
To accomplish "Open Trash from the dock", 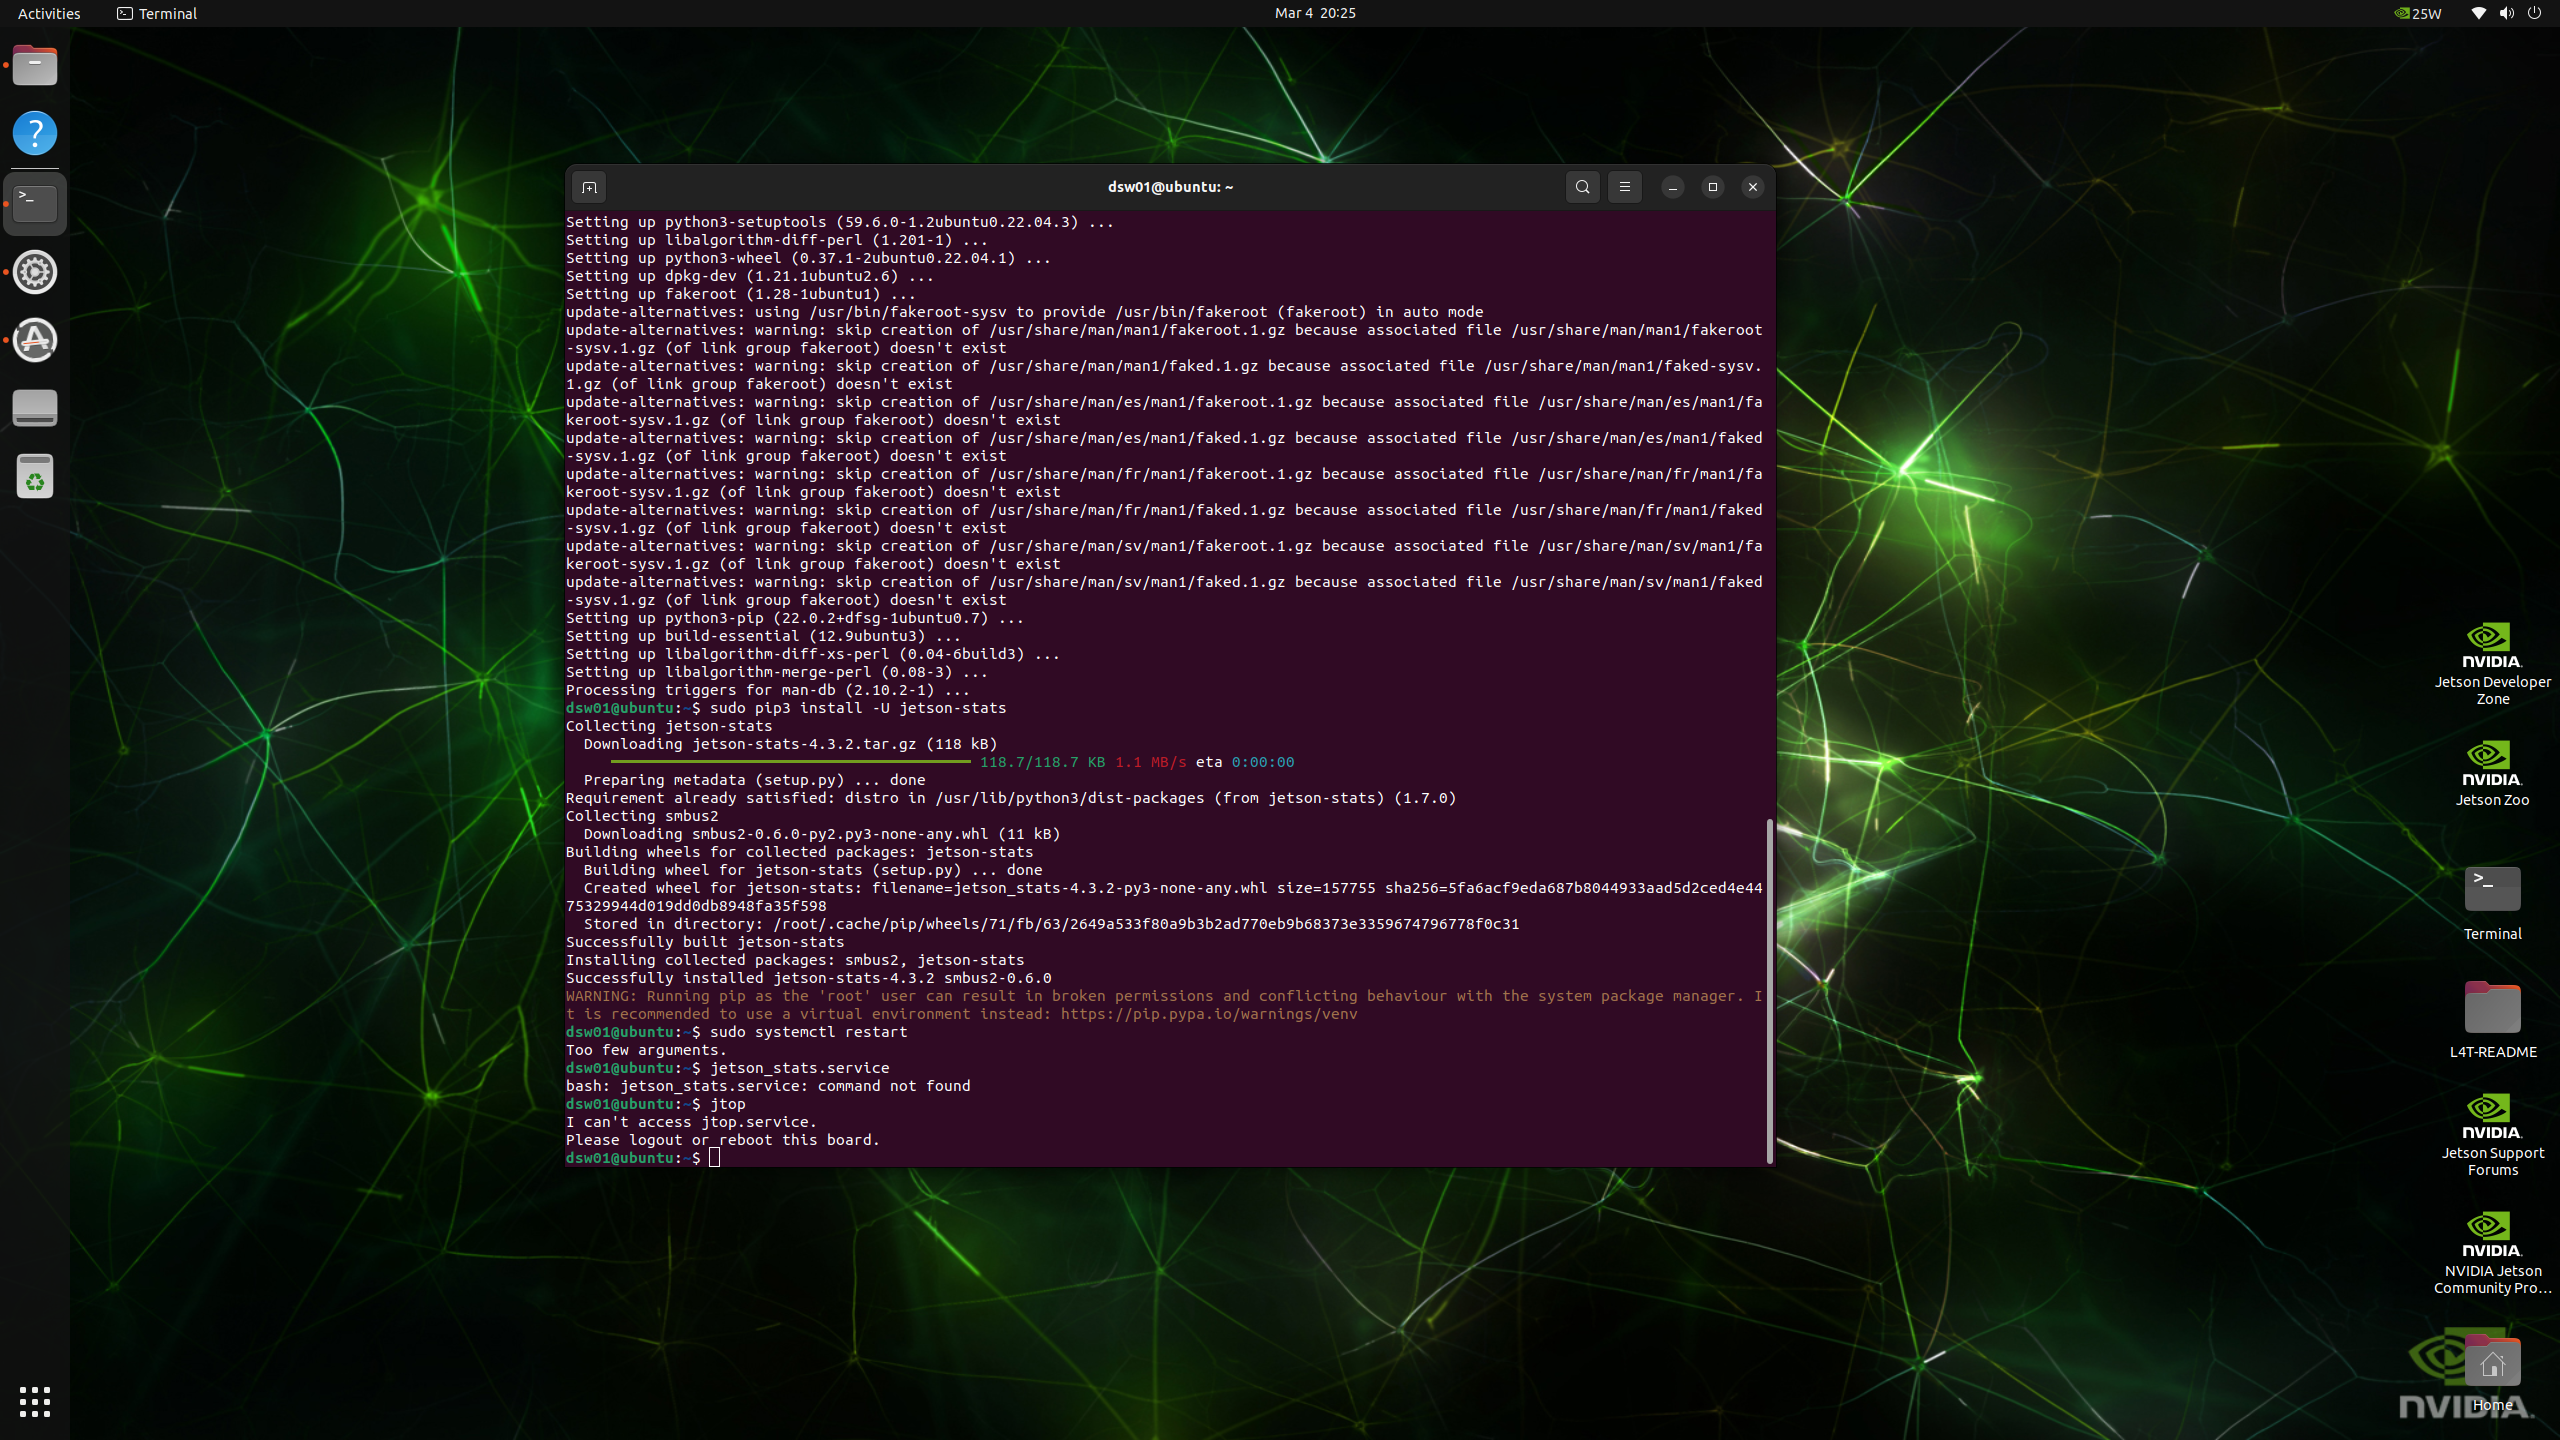I will click(35, 477).
